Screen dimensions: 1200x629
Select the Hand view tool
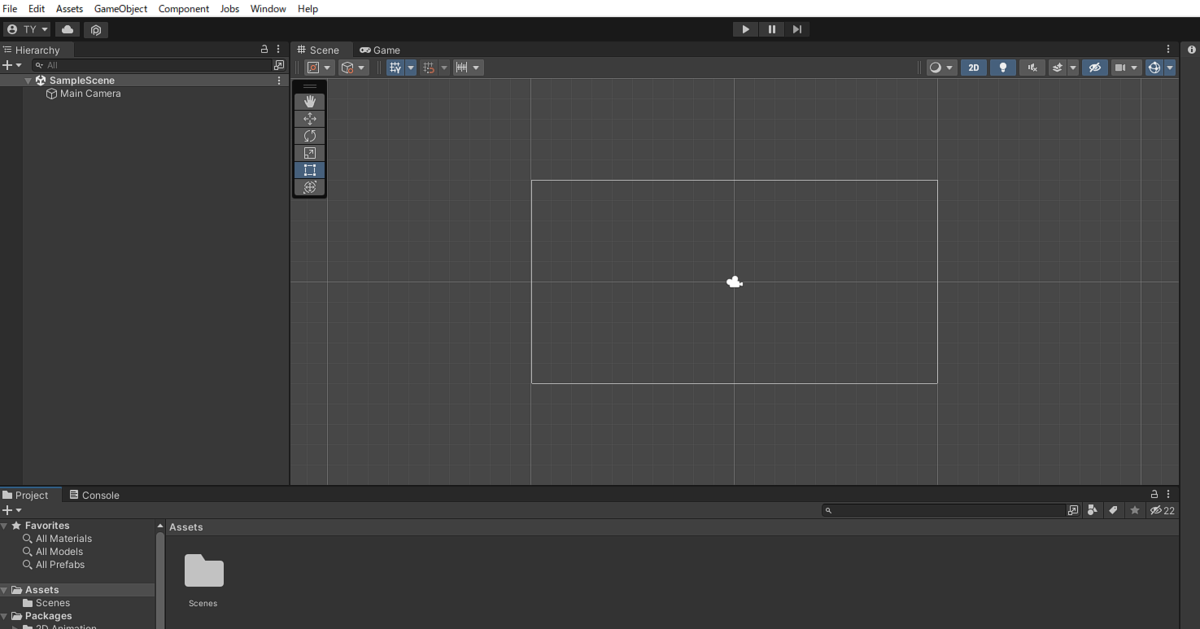(310, 102)
